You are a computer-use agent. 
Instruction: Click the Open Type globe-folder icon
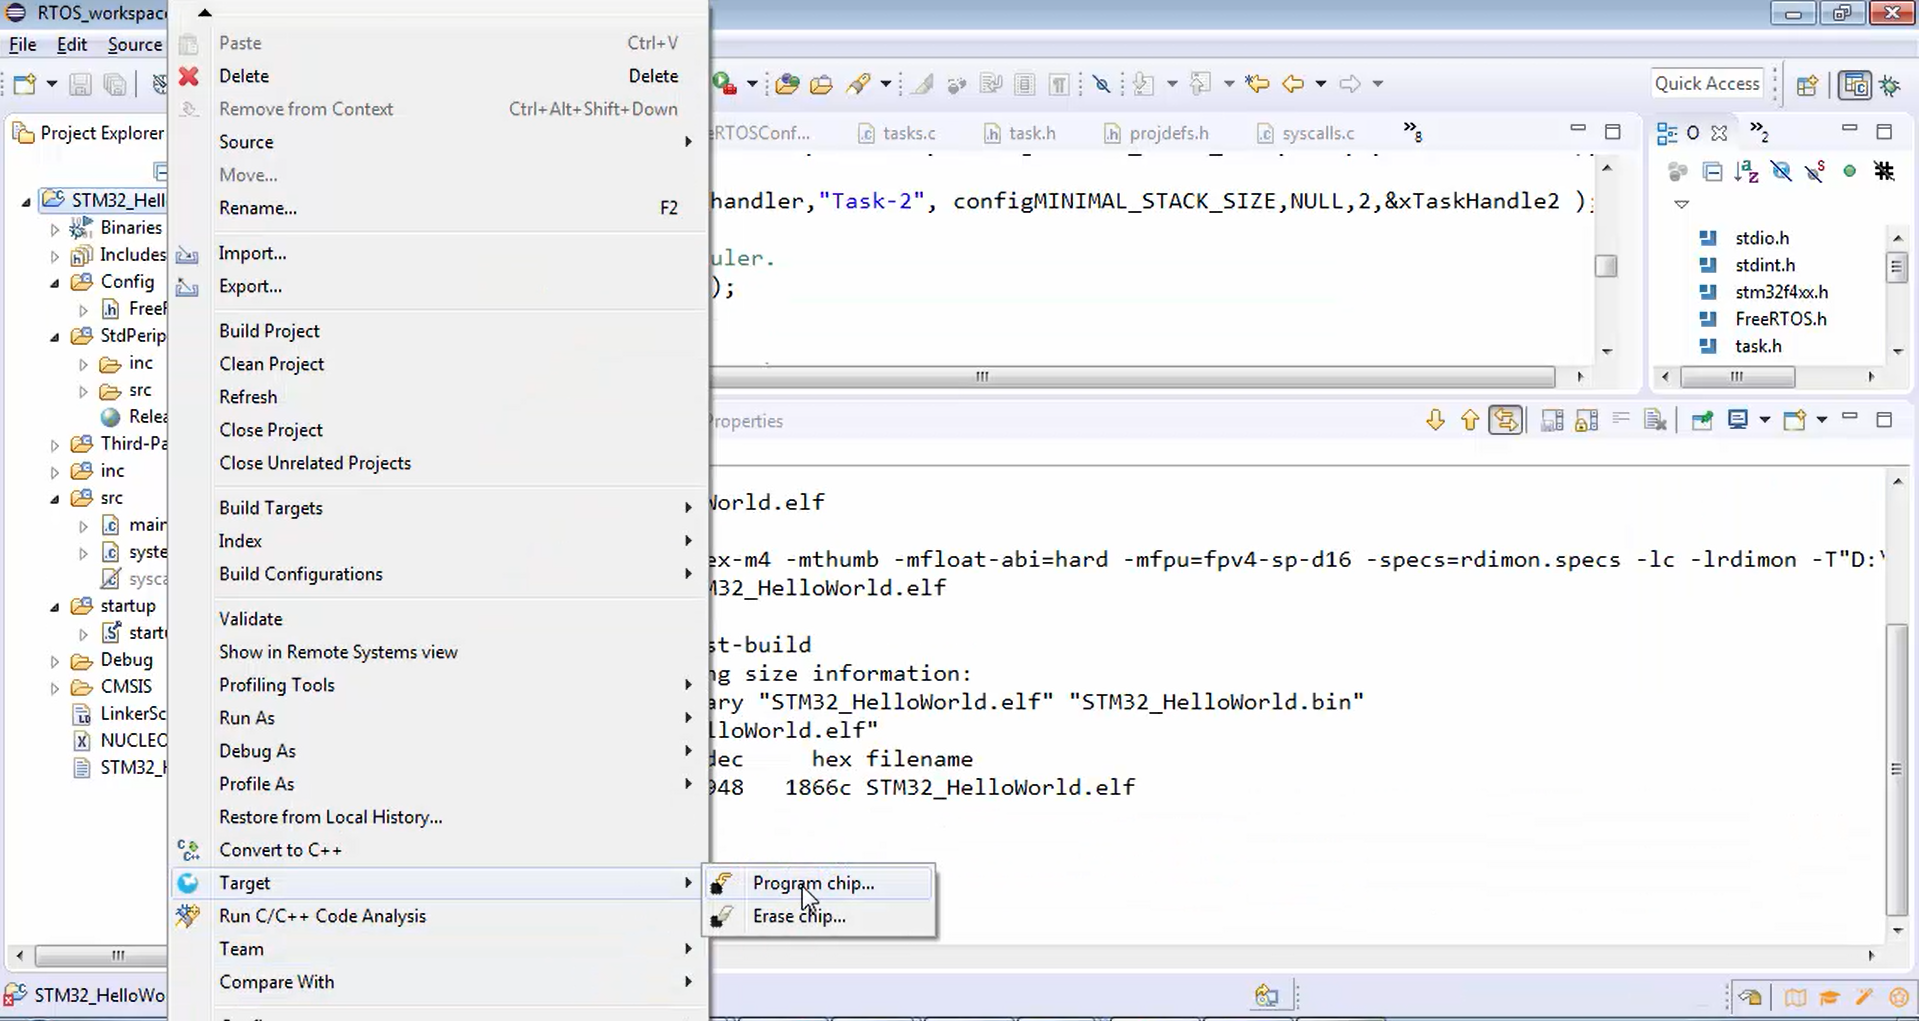787,84
